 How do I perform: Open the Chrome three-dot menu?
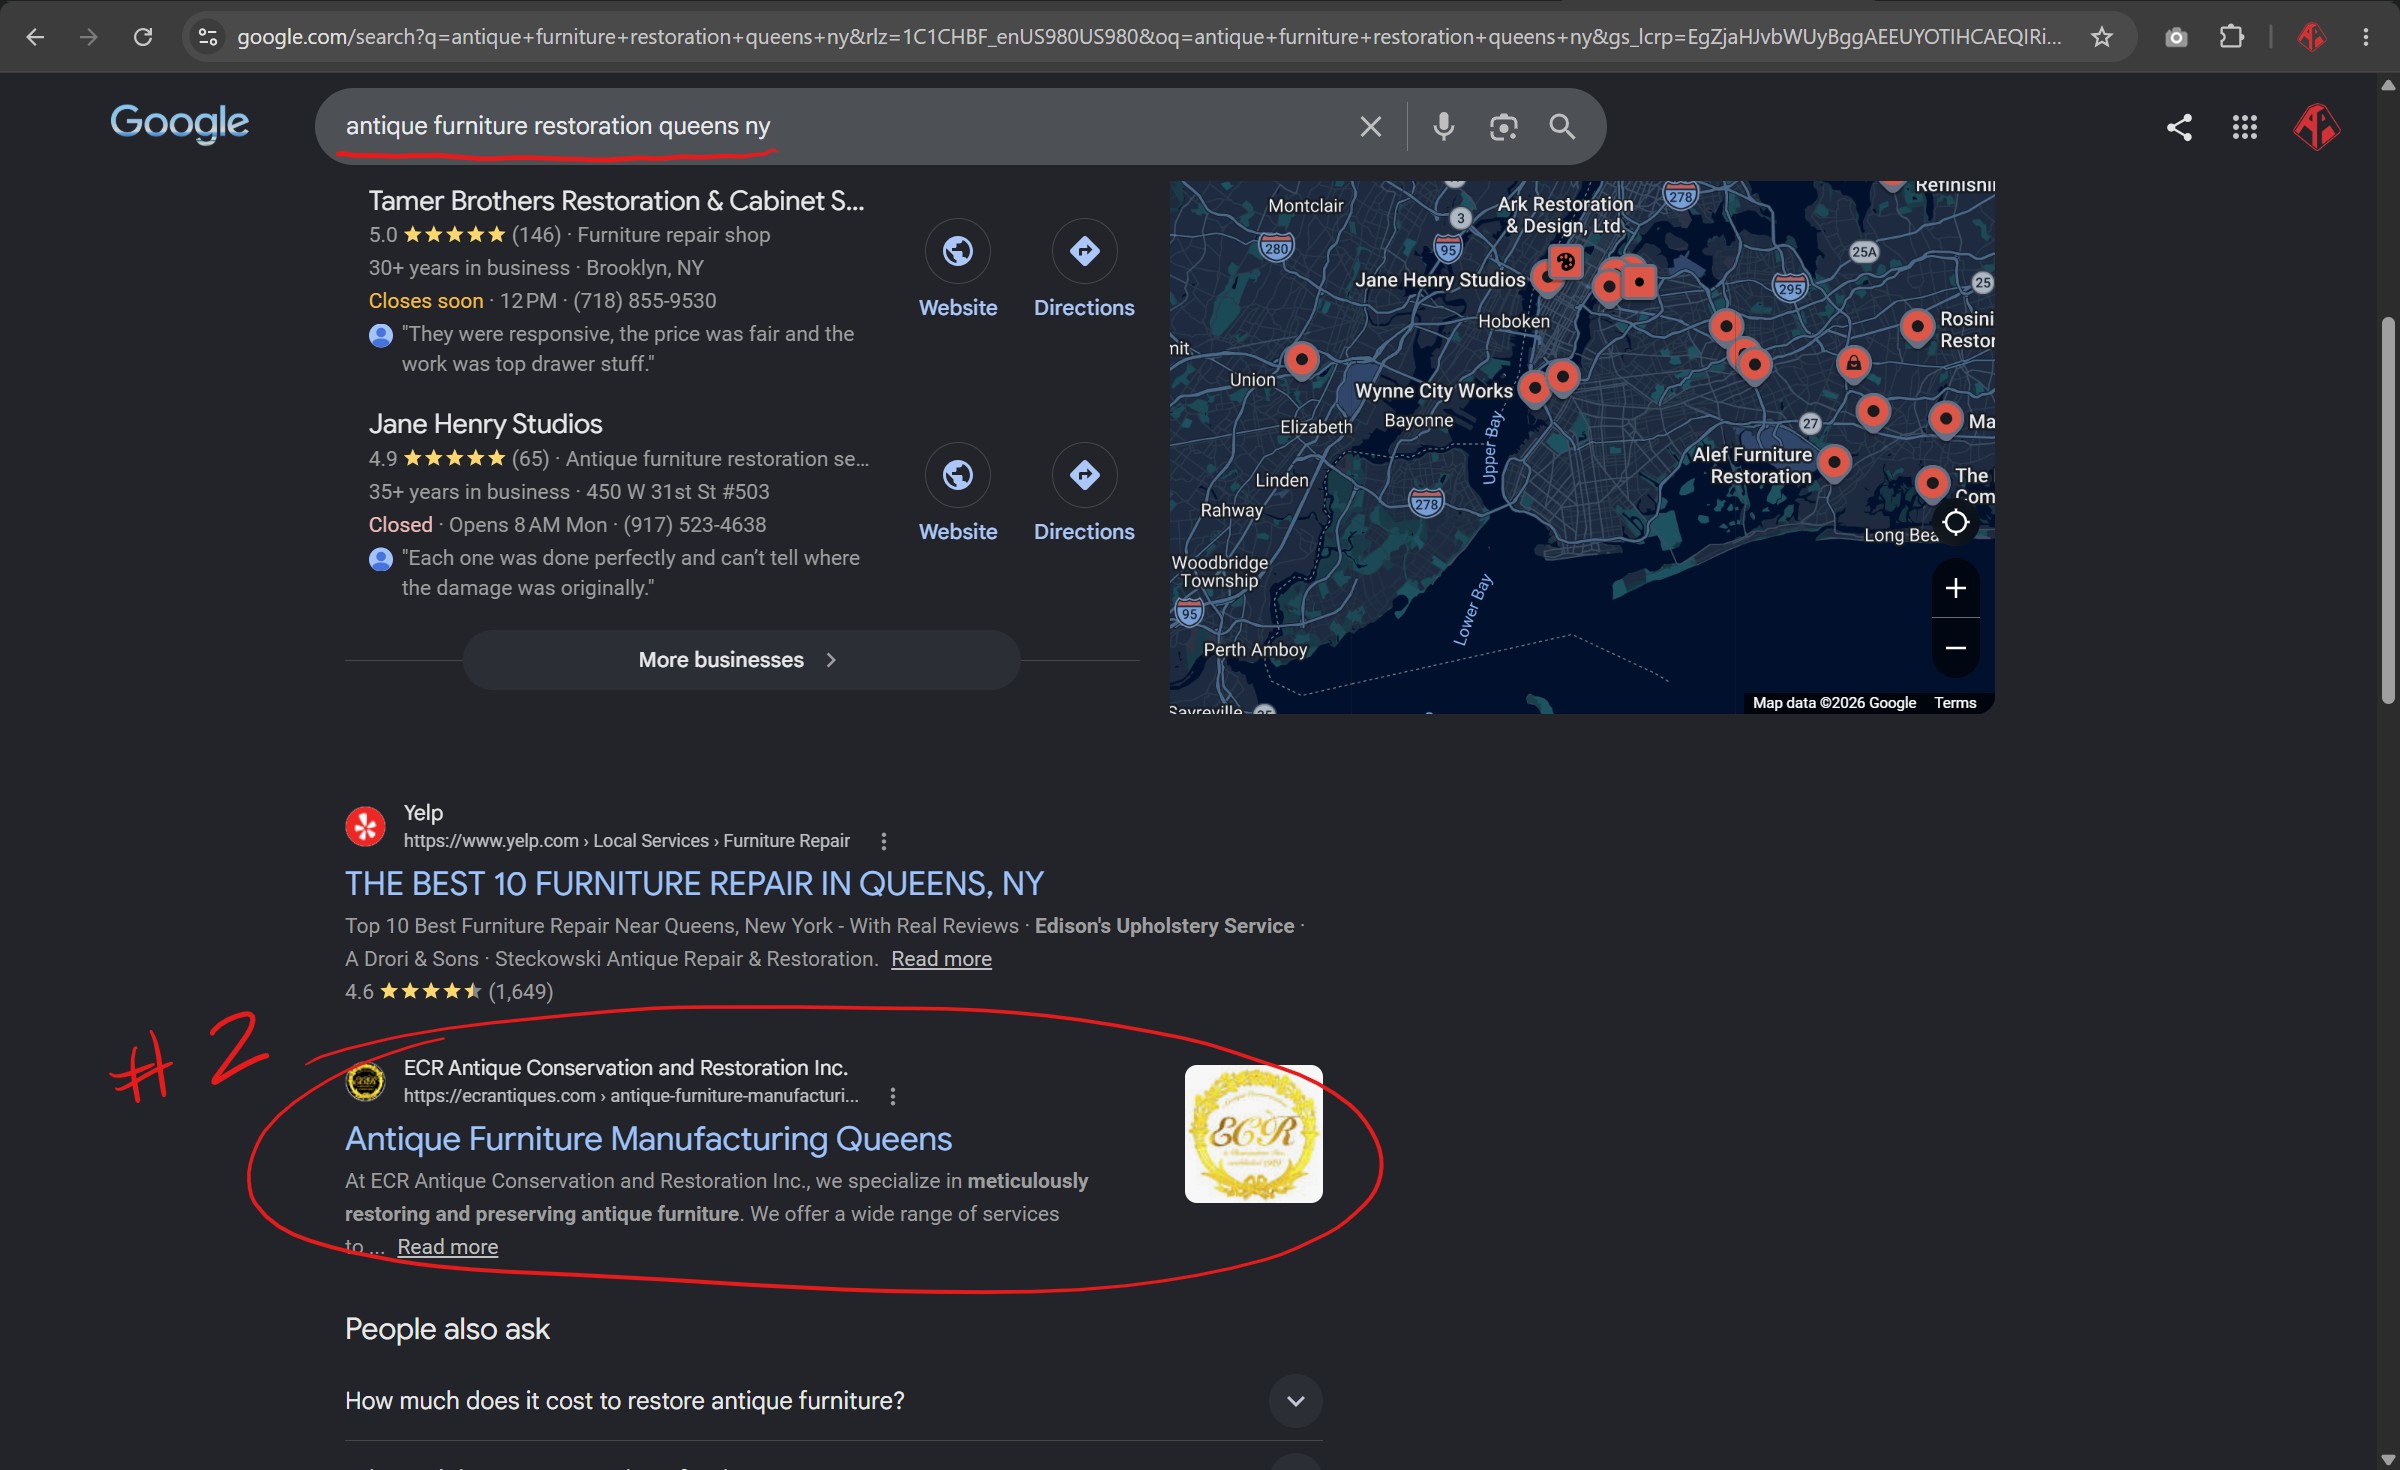2365,37
